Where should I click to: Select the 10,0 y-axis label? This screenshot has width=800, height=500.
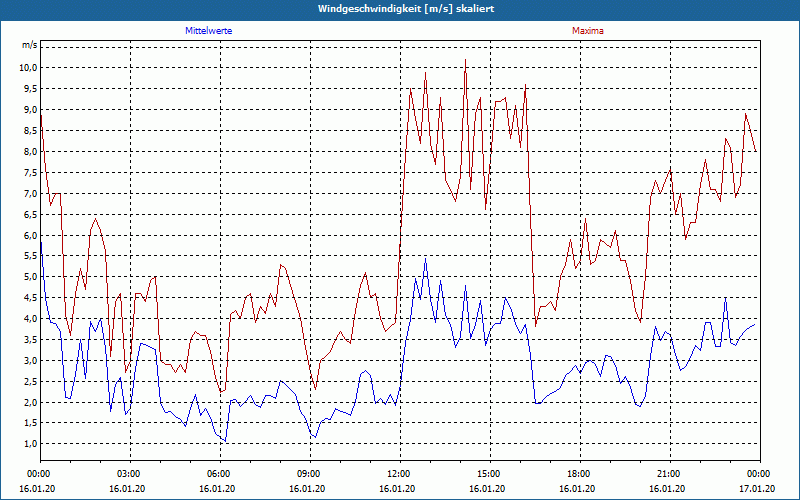(x=29, y=68)
